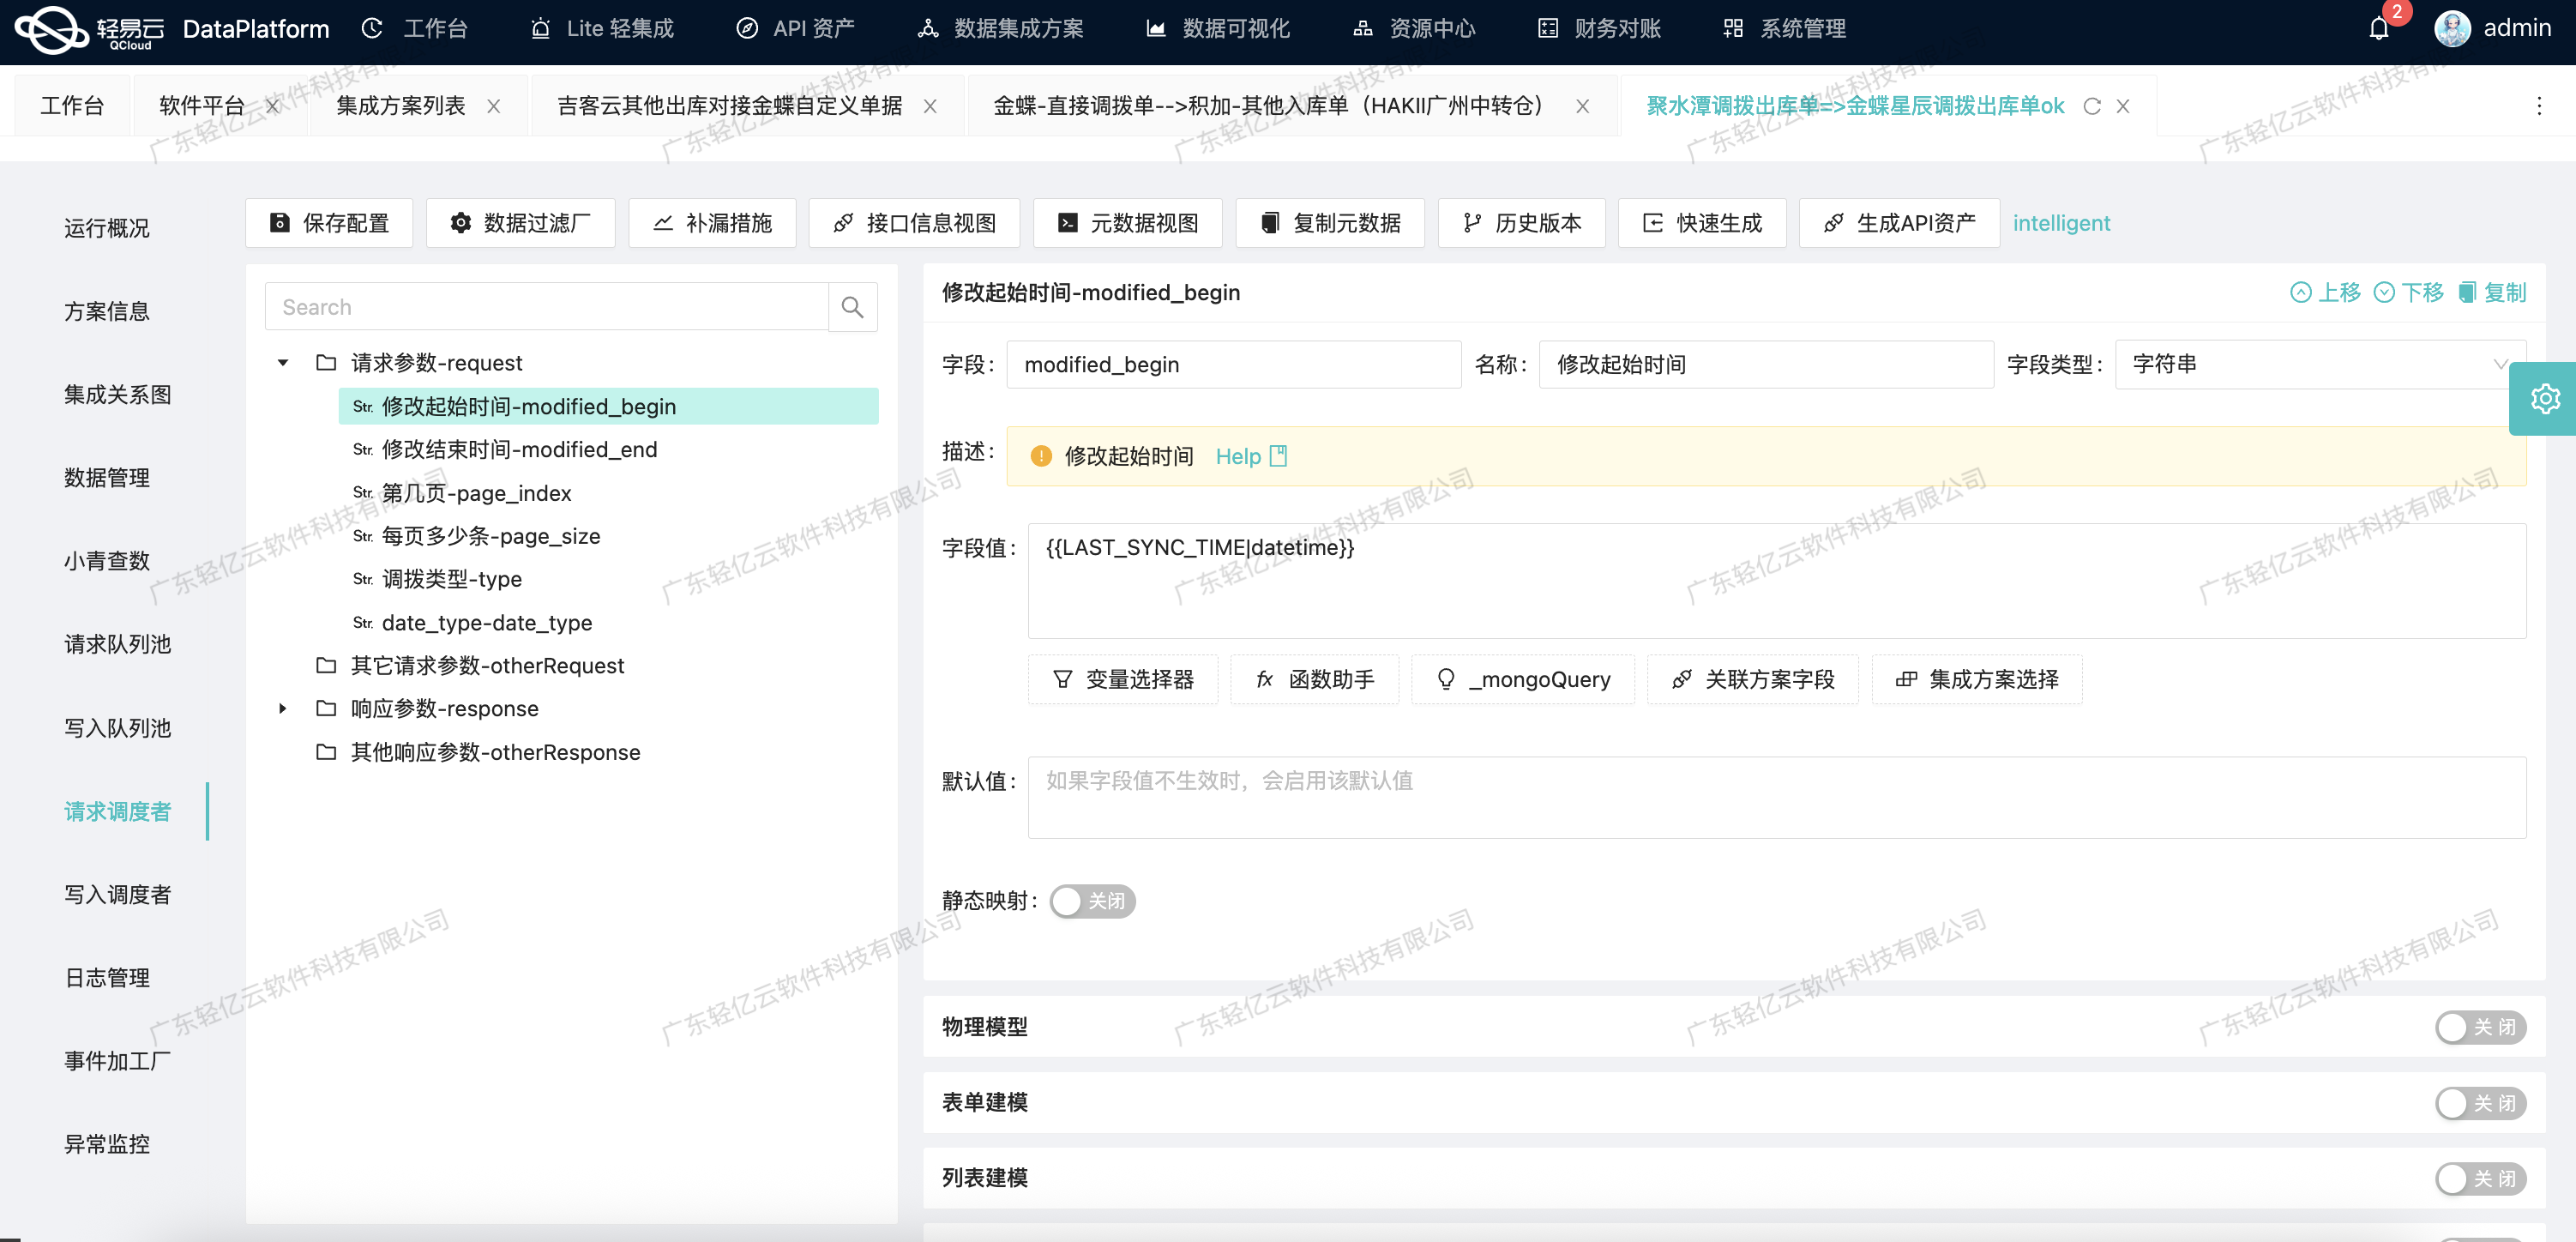Open the tab bar more-options menu
The image size is (2576, 1242).
[x=2538, y=106]
